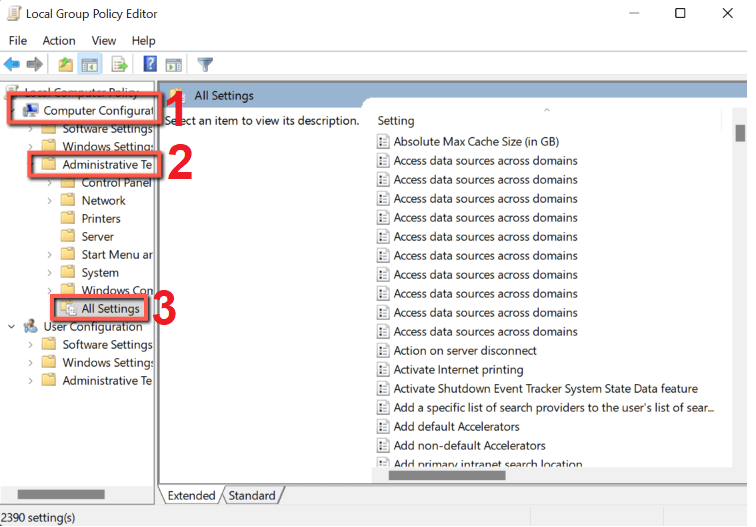Viewport: 756px width, 527px height.
Task: Collapse the User Configuration node
Action: pos(12,327)
